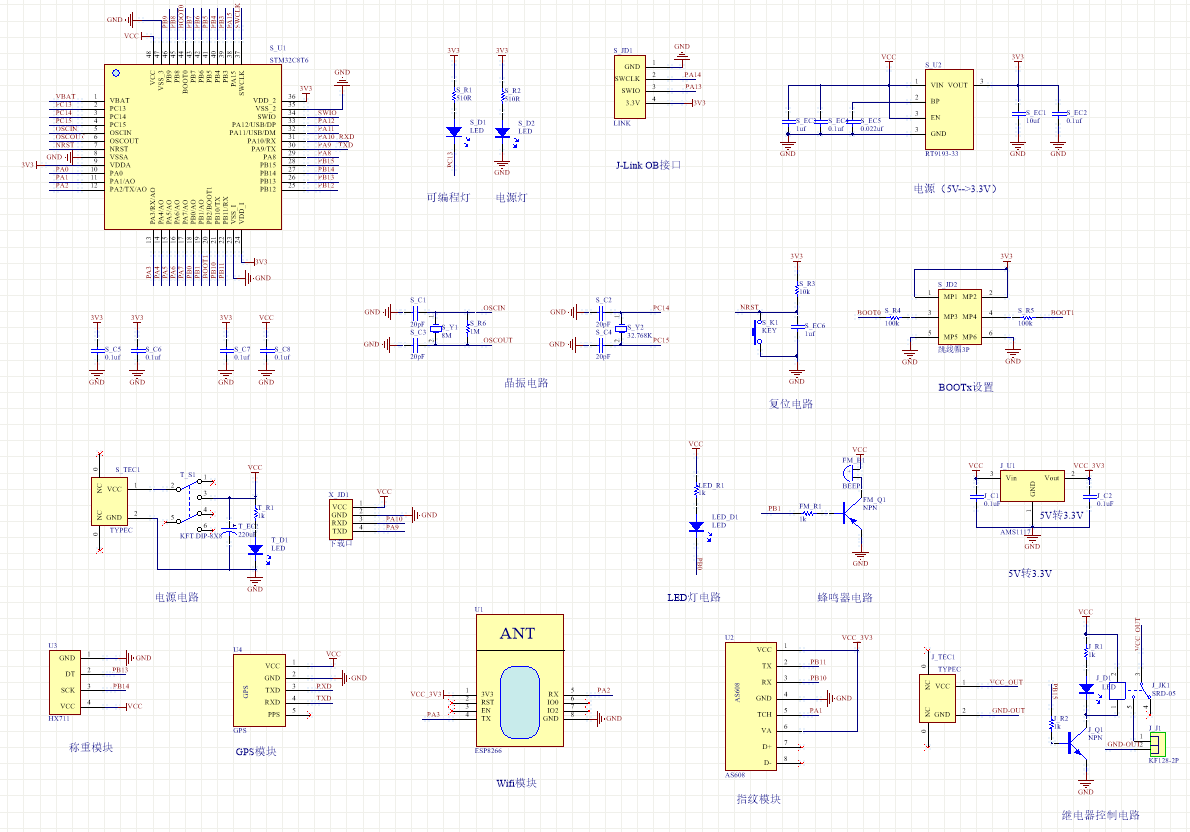Click the 电源（5V-->3.3V）section label
1190x832 pixels.
tap(955, 188)
